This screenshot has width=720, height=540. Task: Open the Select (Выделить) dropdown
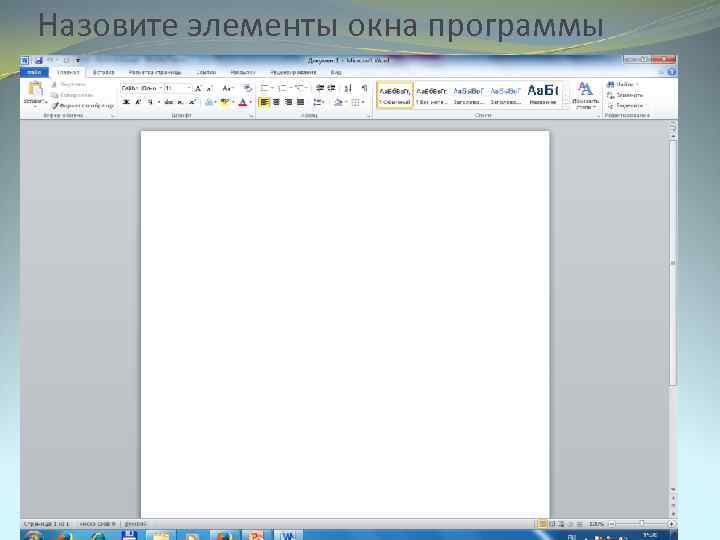click(x=625, y=106)
